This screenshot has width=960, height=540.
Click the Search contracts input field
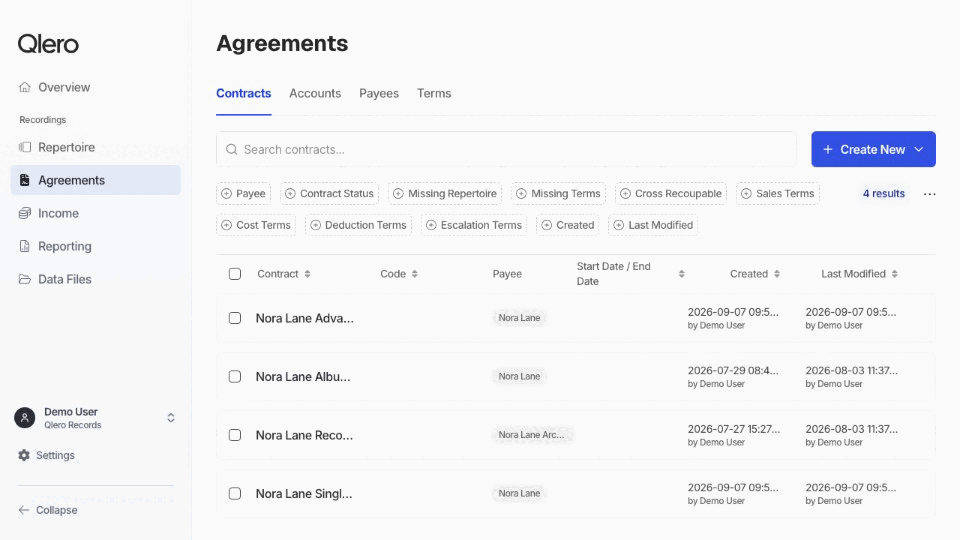pos(506,149)
